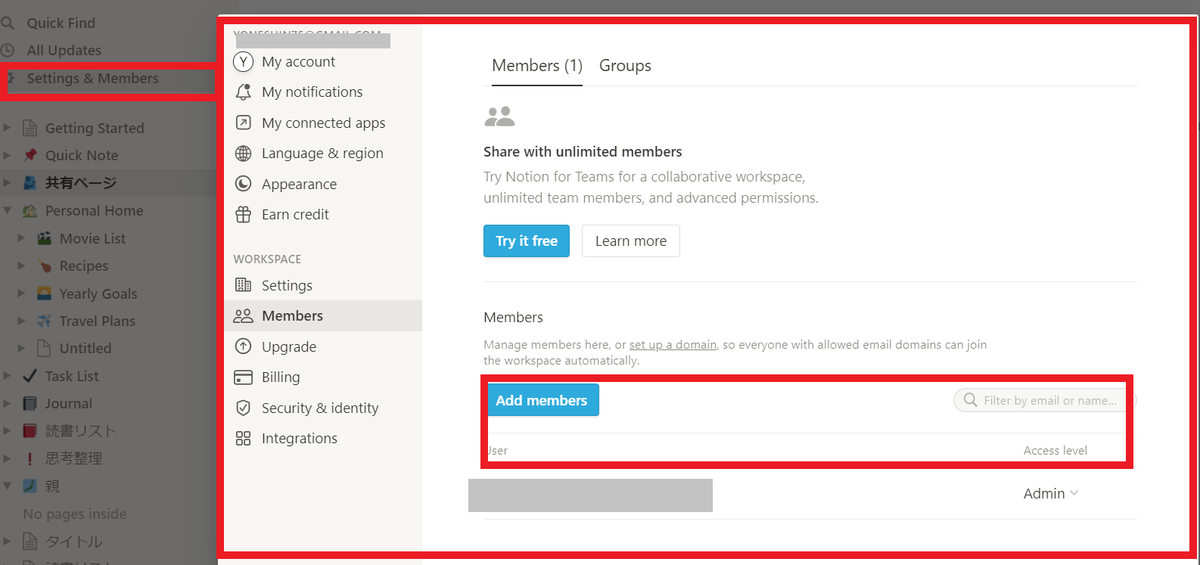The height and width of the screenshot is (565, 1200).
Task: Expand the Task List toggle arrow
Action: pos(7,376)
